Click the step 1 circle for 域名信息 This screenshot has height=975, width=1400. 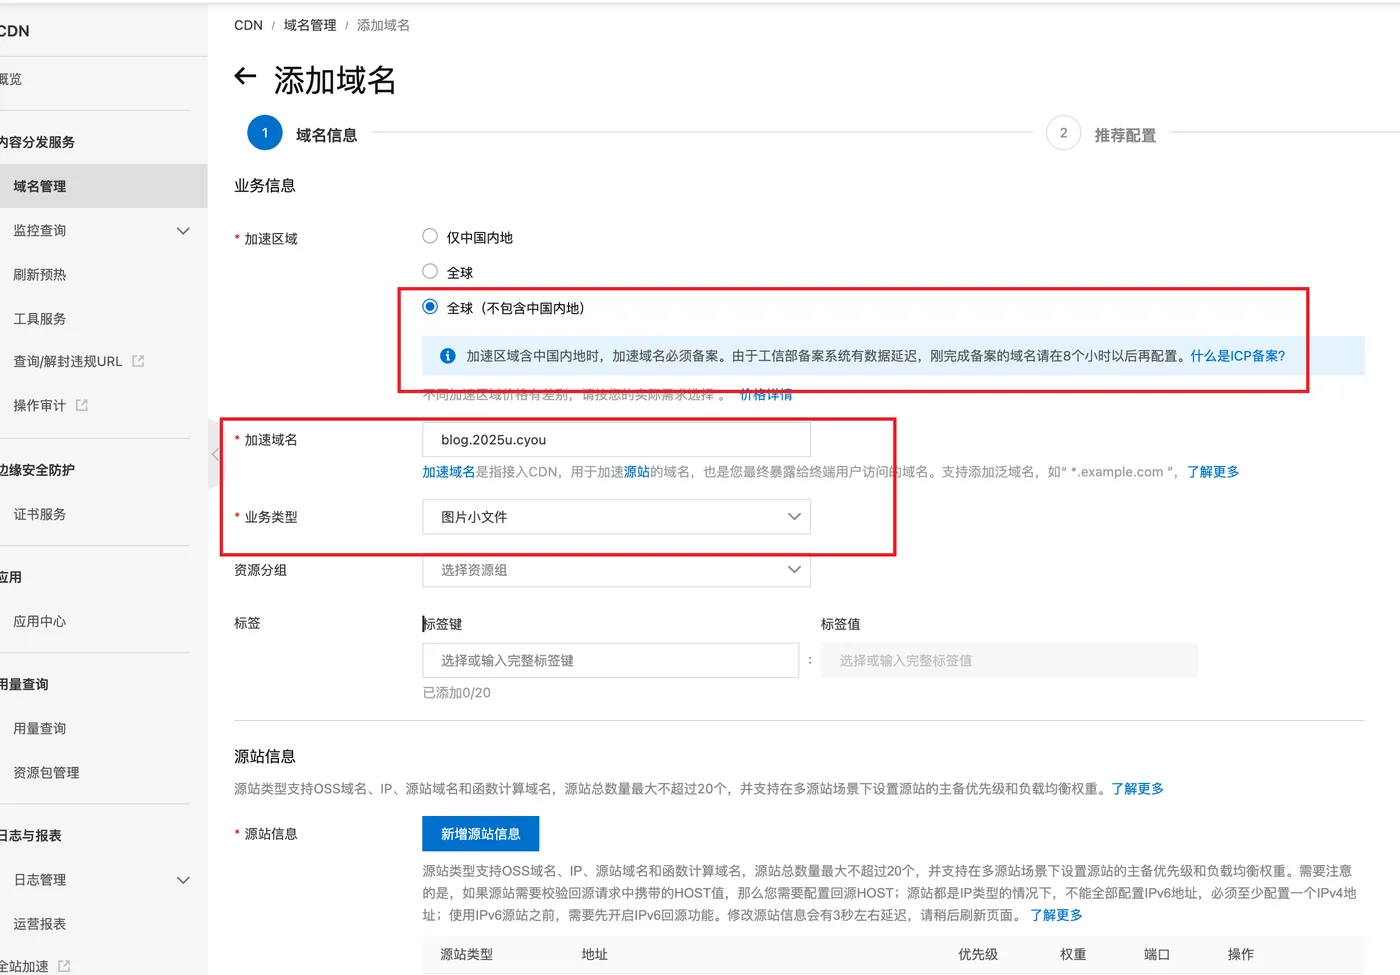[x=264, y=132]
